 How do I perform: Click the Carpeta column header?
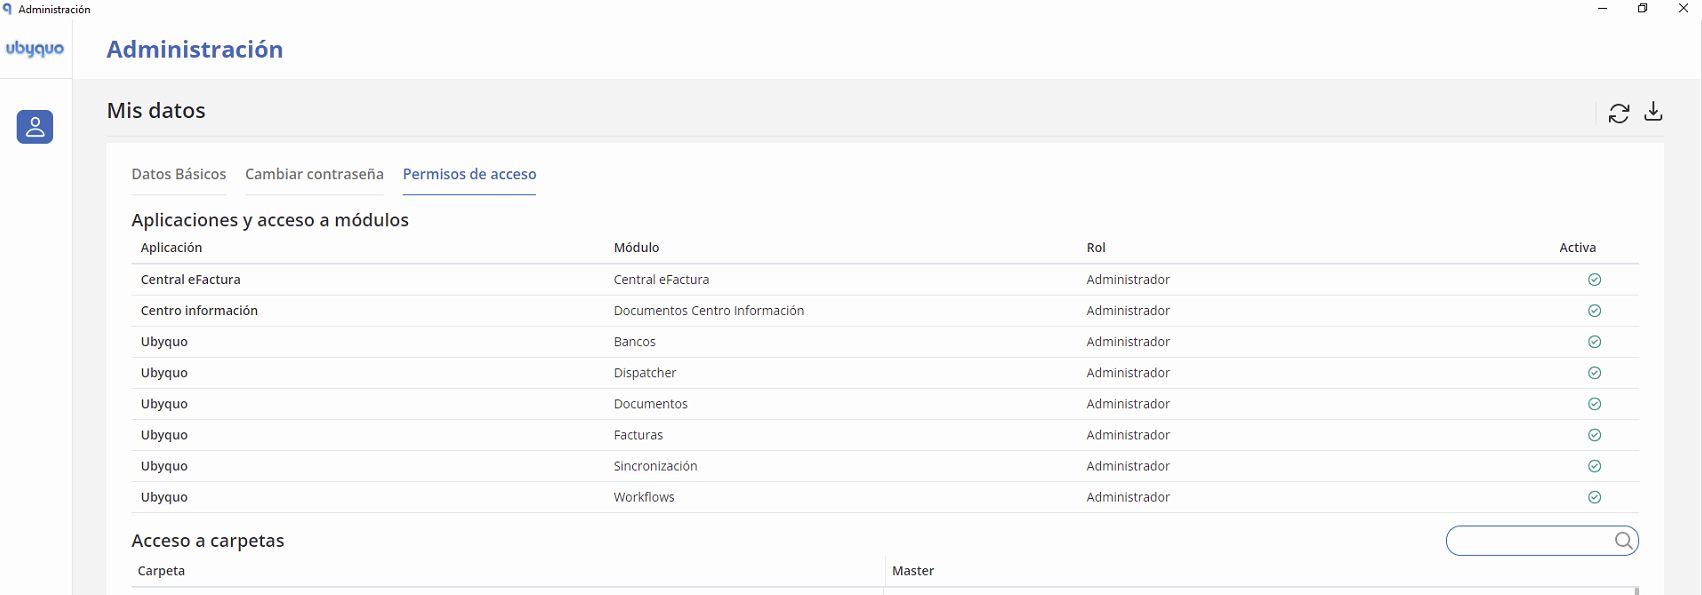point(161,571)
